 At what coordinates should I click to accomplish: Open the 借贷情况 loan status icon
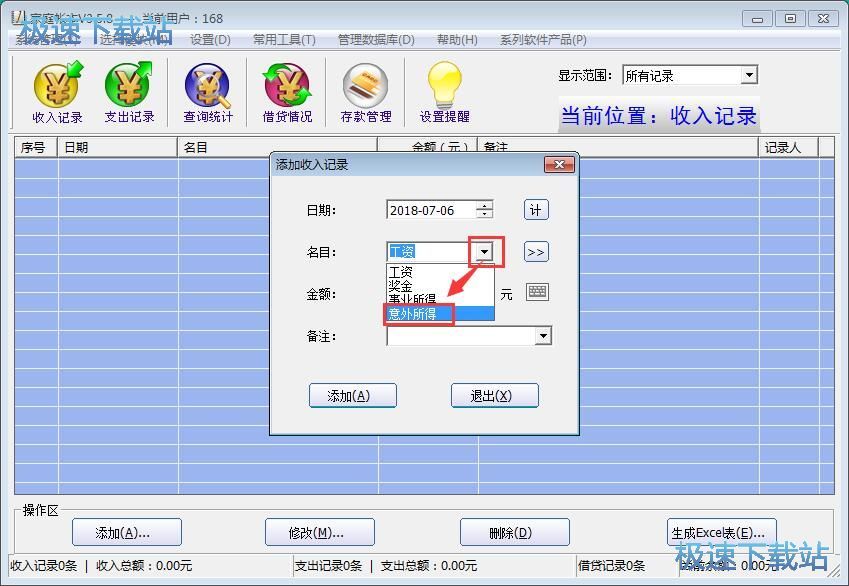click(x=287, y=92)
